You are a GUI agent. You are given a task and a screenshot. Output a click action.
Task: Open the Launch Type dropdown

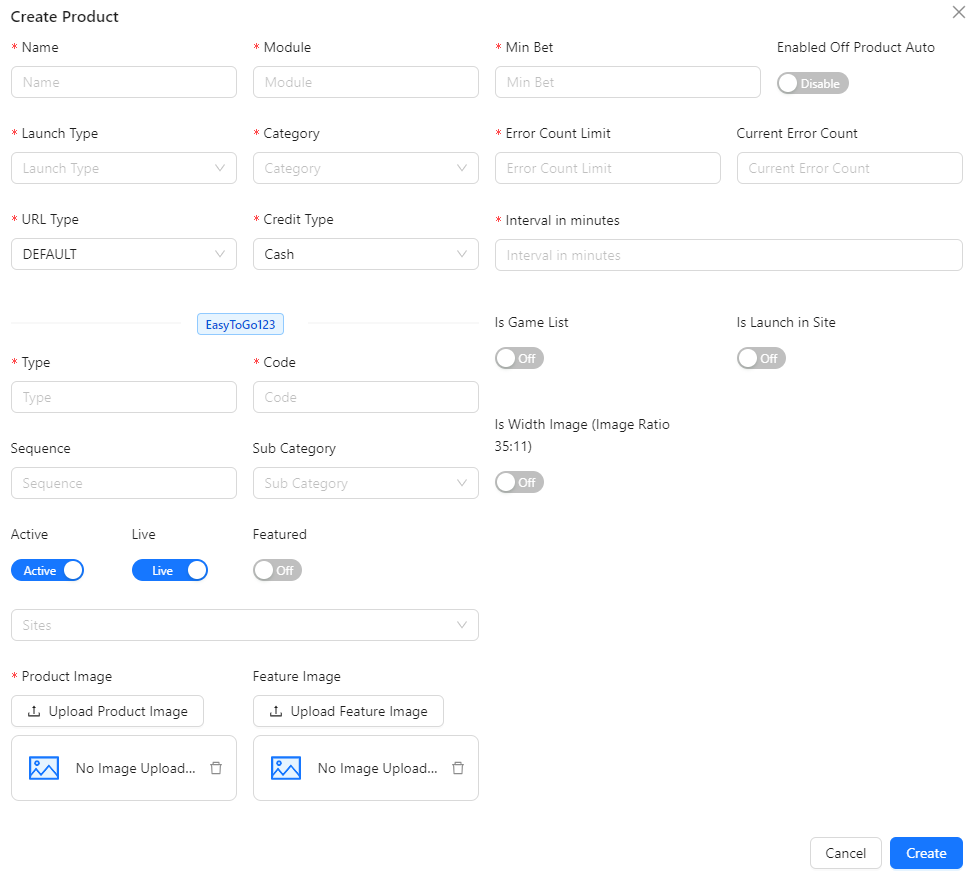123,168
